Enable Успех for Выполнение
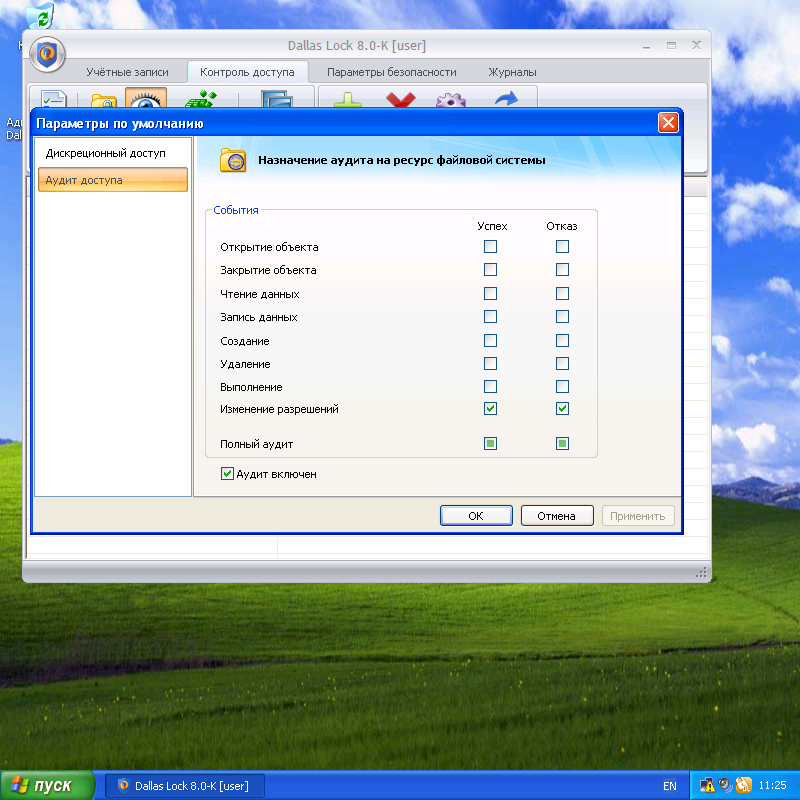 pyautogui.click(x=490, y=386)
